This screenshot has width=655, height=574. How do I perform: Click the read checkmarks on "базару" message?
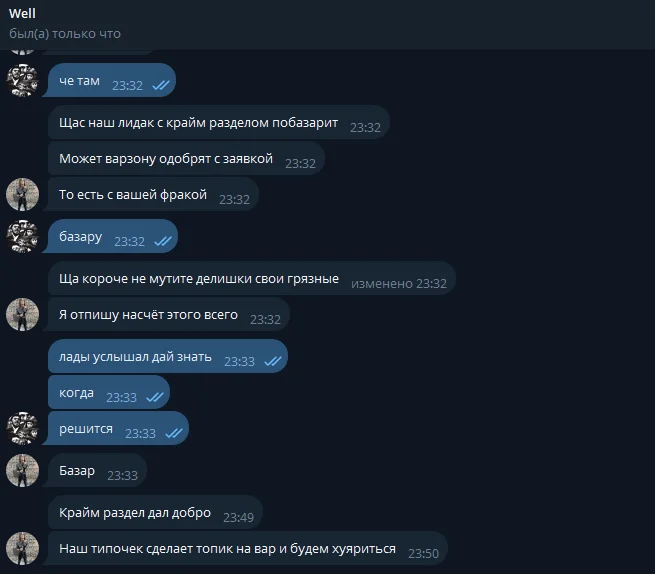[x=163, y=241]
